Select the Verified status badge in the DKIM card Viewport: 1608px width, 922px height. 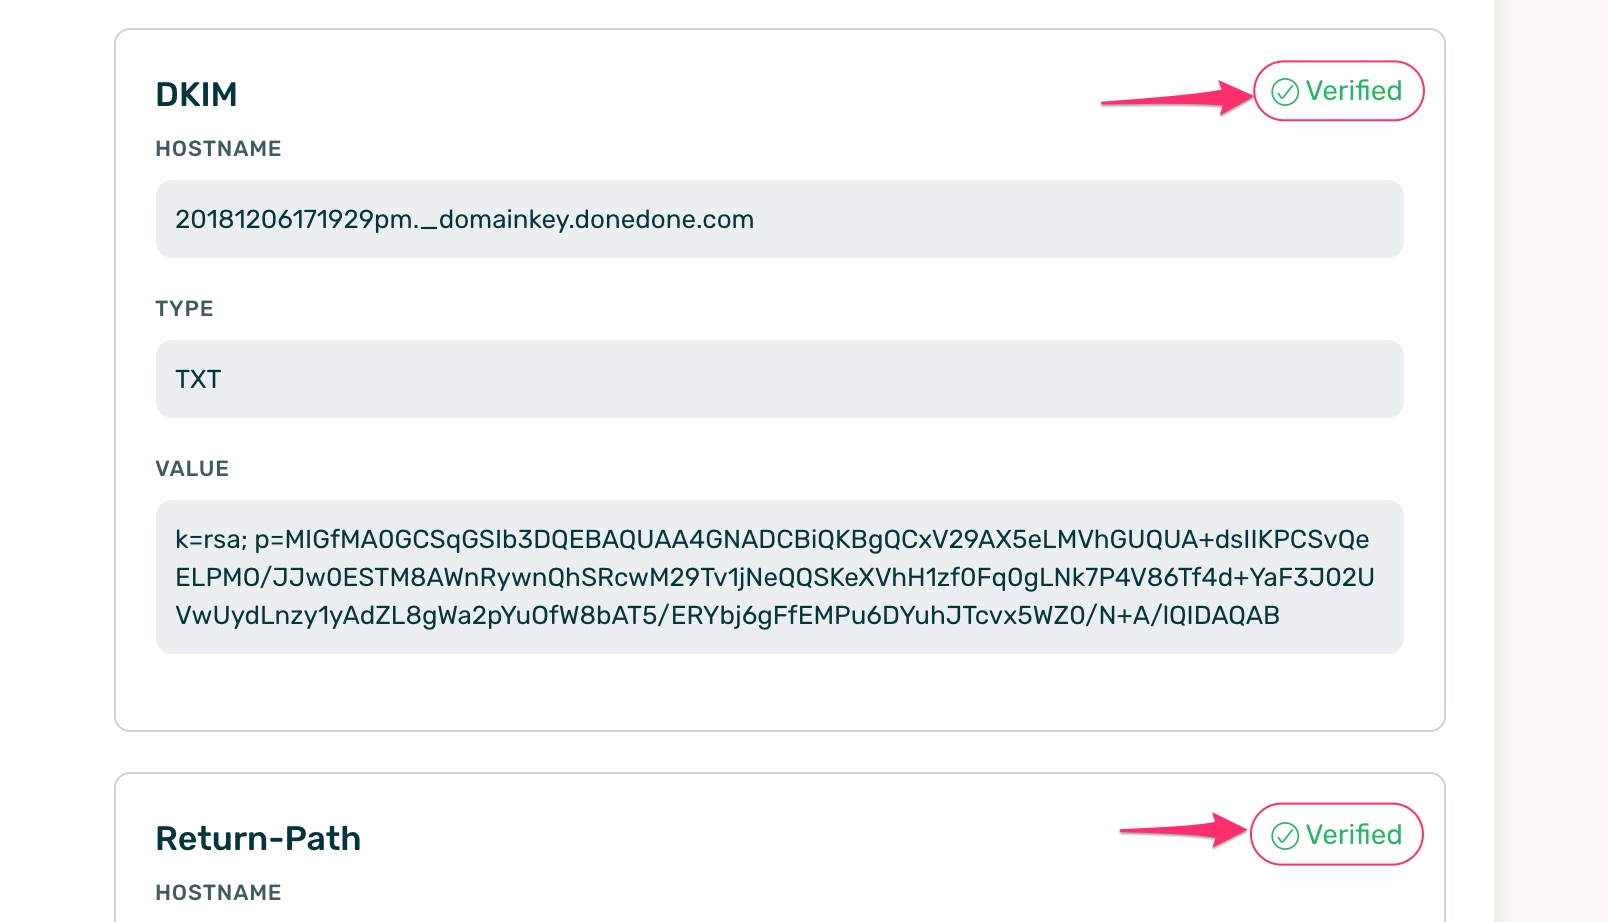coord(1338,91)
